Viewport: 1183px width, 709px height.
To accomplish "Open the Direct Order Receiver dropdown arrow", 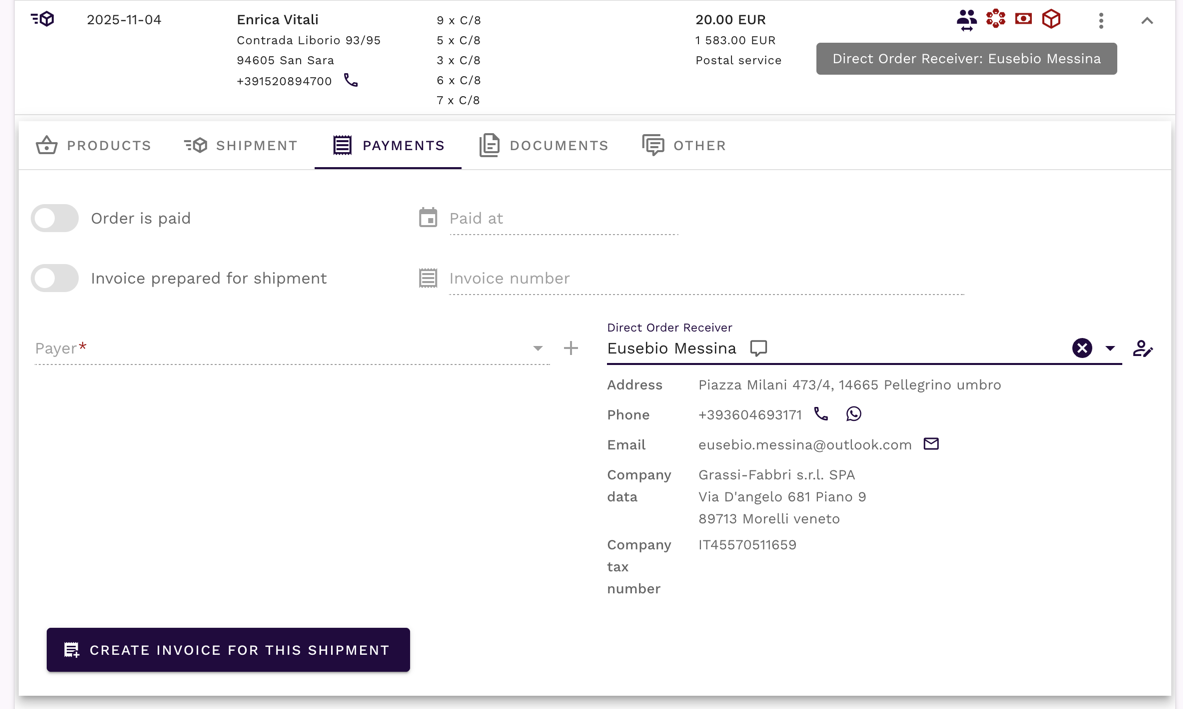I will tap(1110, 348).
